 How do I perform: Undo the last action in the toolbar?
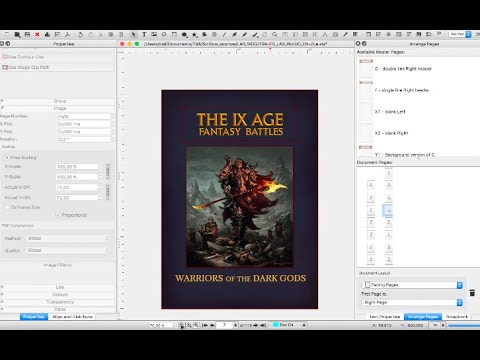tap(80, 34)
